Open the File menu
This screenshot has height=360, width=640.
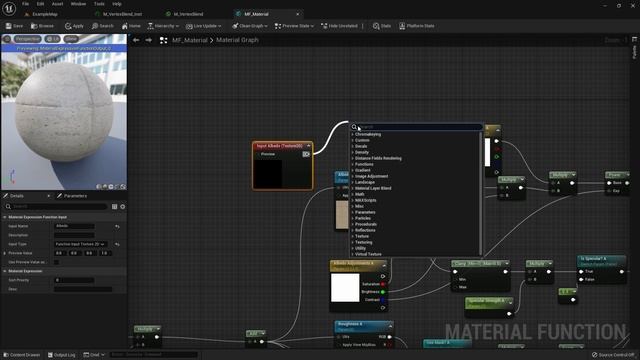25,4
